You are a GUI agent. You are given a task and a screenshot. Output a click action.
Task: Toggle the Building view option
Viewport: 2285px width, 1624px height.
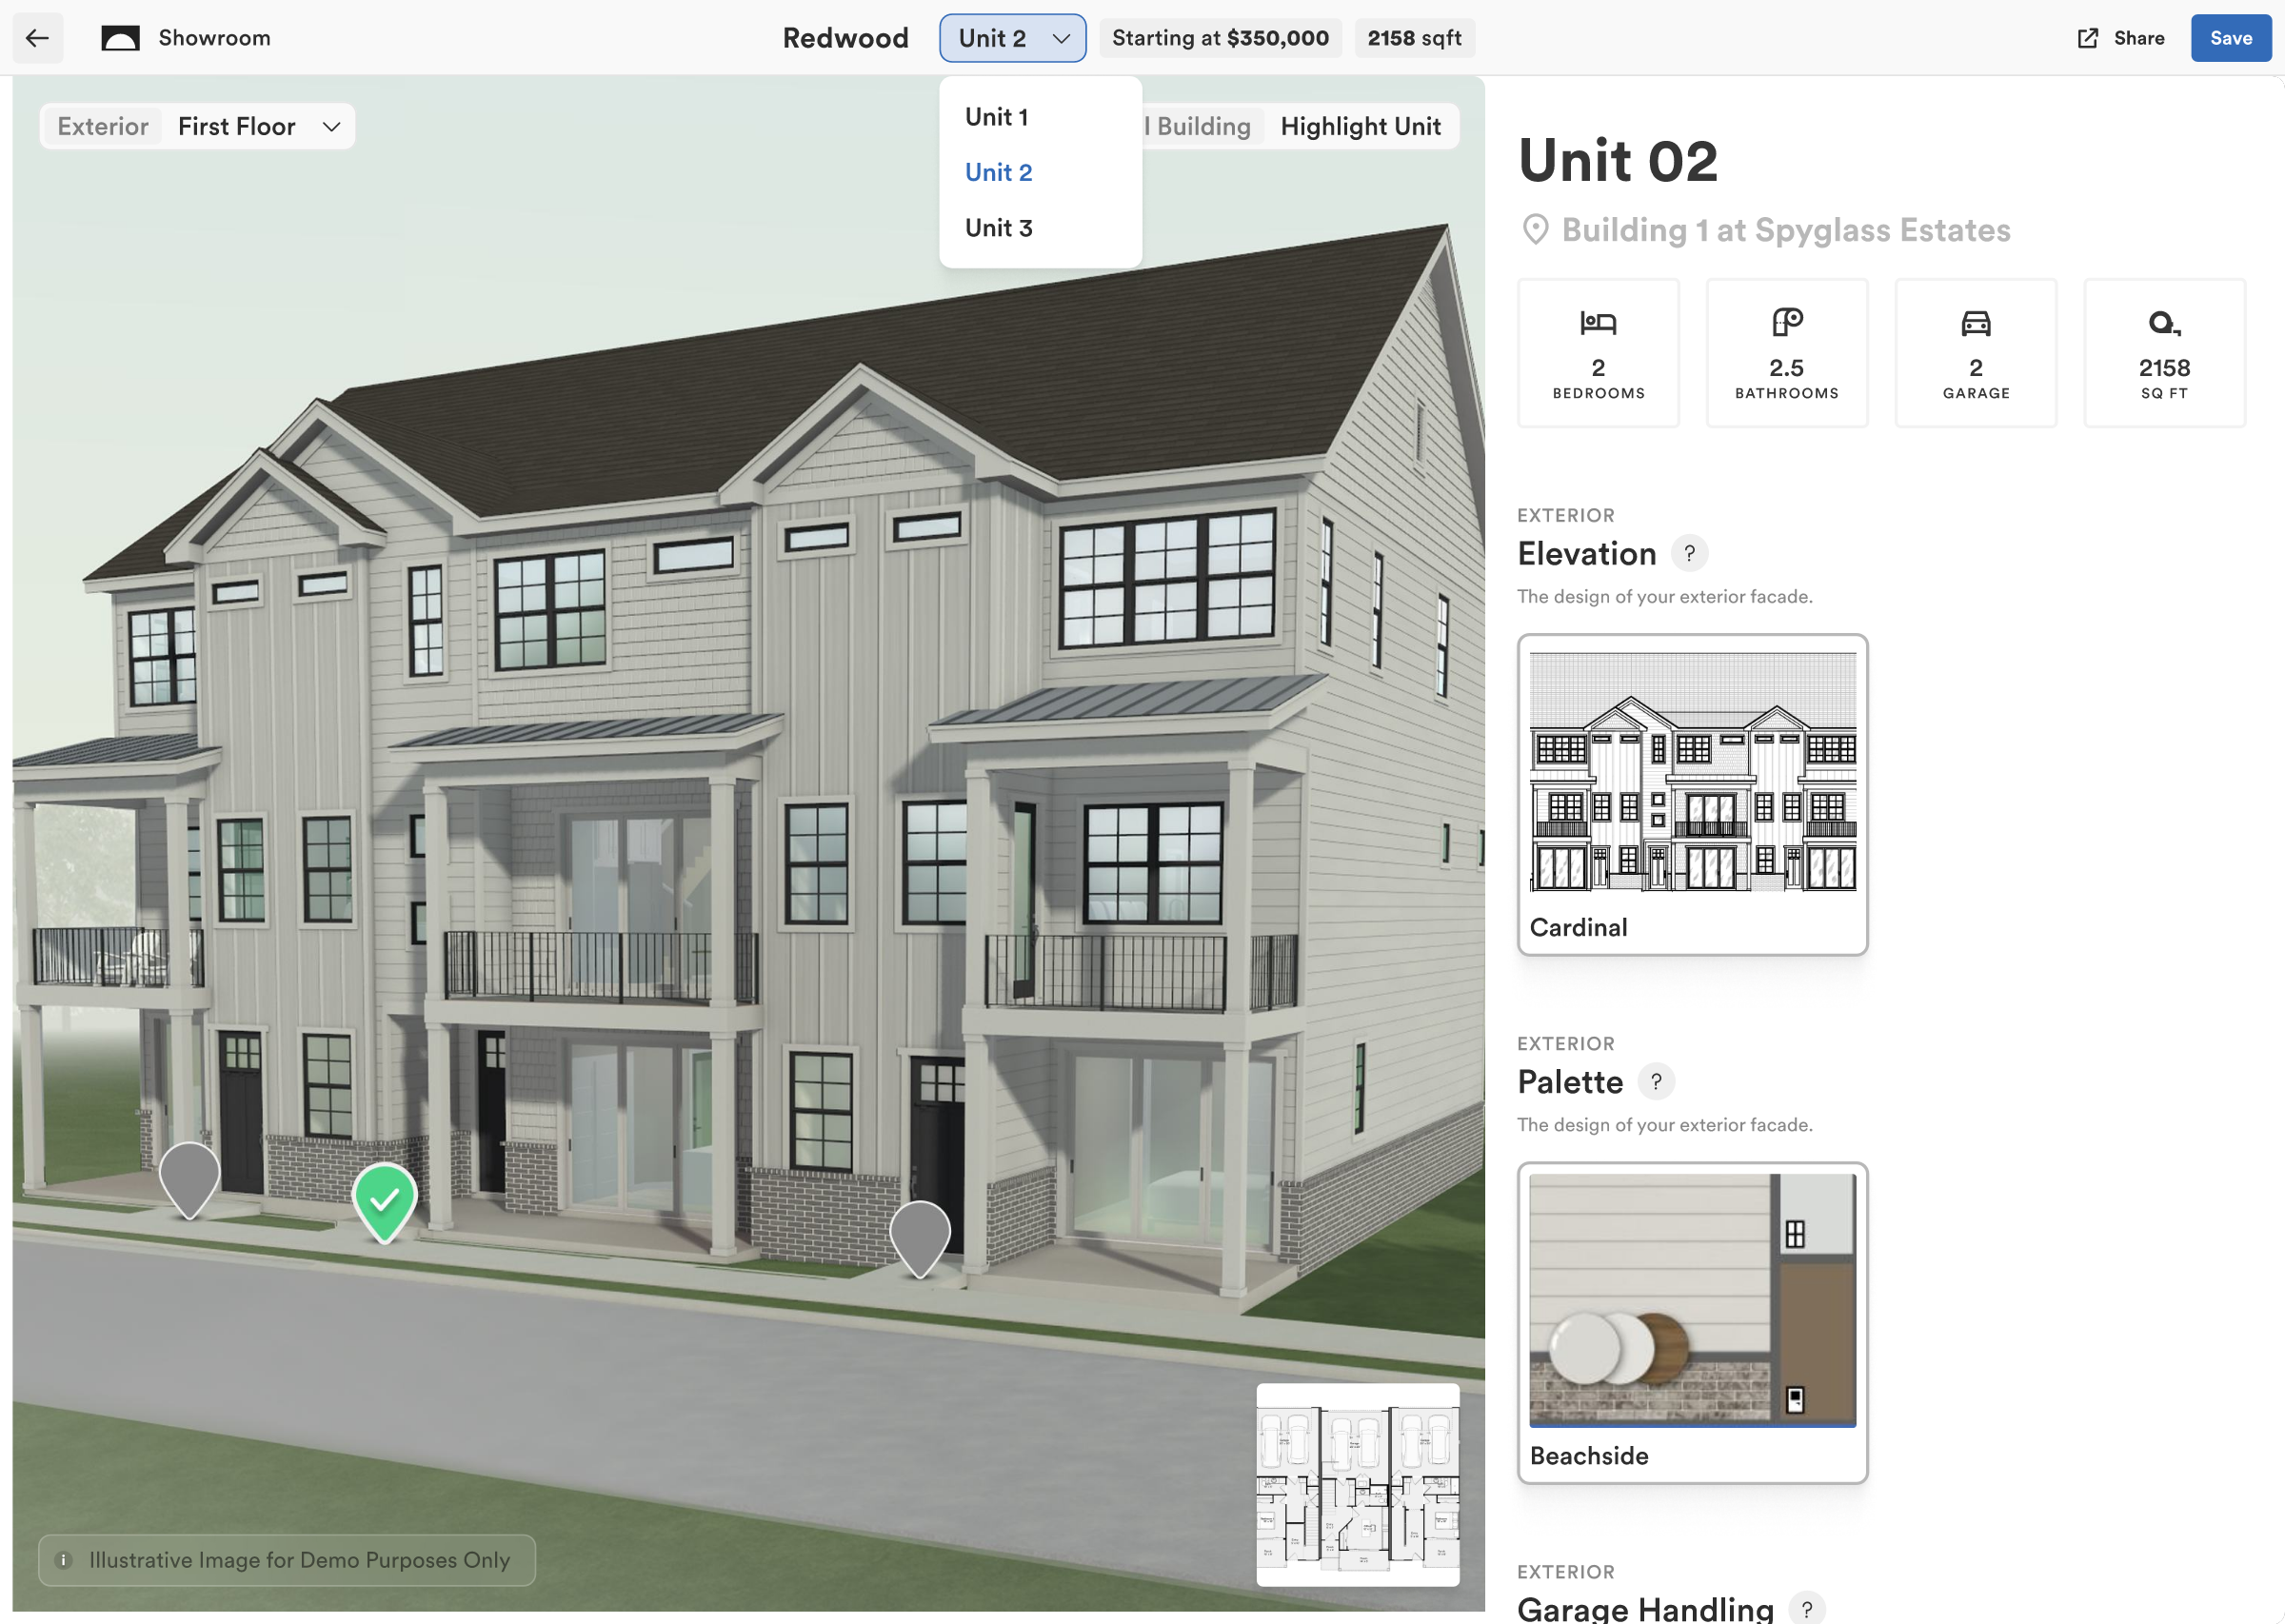click(1203, 126)
